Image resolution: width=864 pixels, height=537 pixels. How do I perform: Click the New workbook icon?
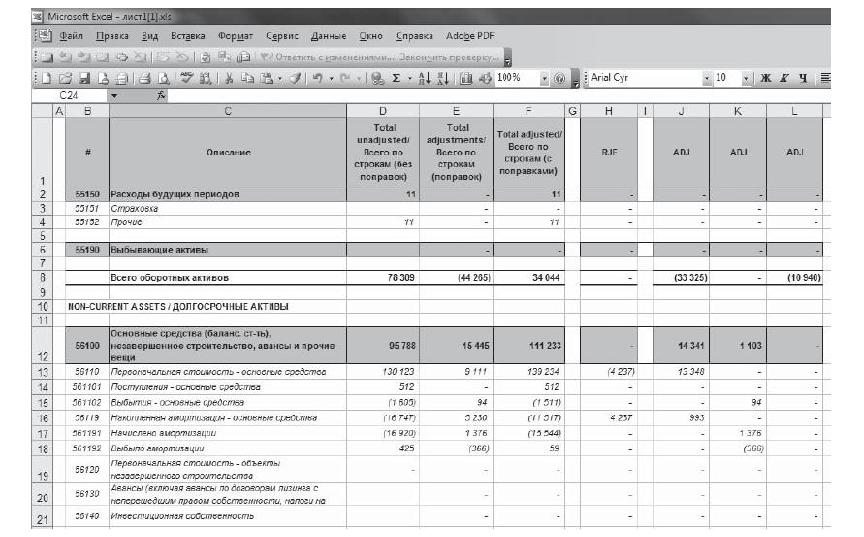[x=47, y=79]
